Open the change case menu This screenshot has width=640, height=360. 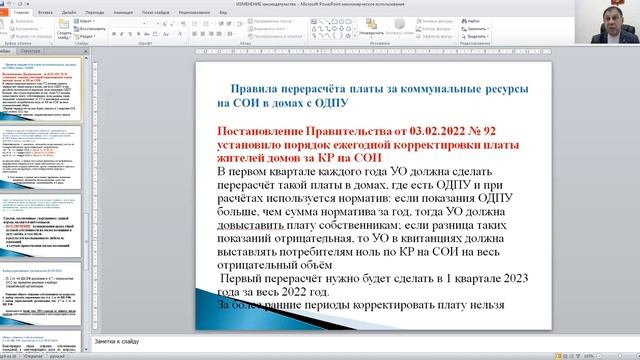coord(166,34)
